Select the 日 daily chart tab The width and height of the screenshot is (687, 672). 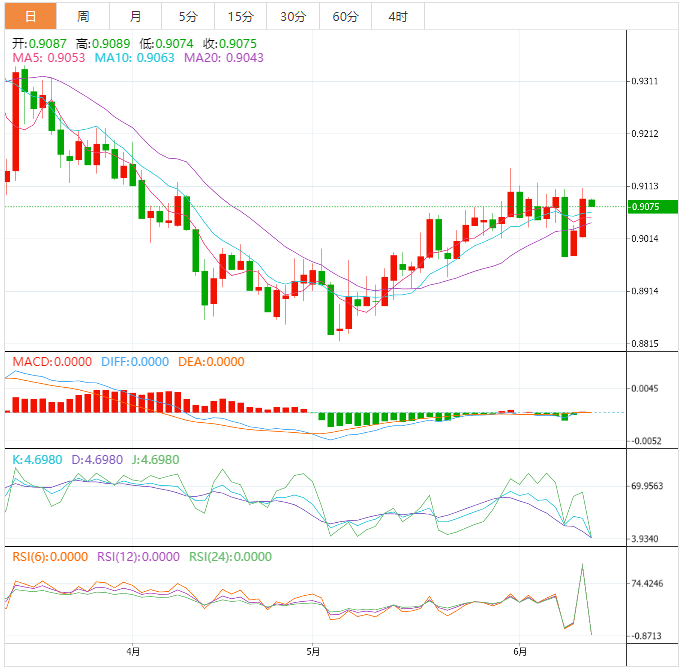coord(30,16)
